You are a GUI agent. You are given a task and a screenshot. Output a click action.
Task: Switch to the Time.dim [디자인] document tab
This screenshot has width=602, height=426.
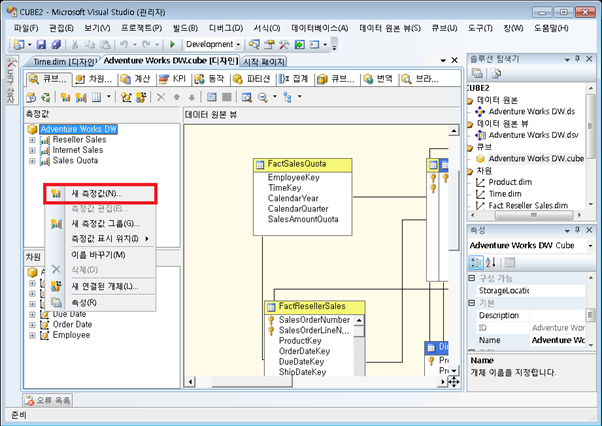click(61, 62)
